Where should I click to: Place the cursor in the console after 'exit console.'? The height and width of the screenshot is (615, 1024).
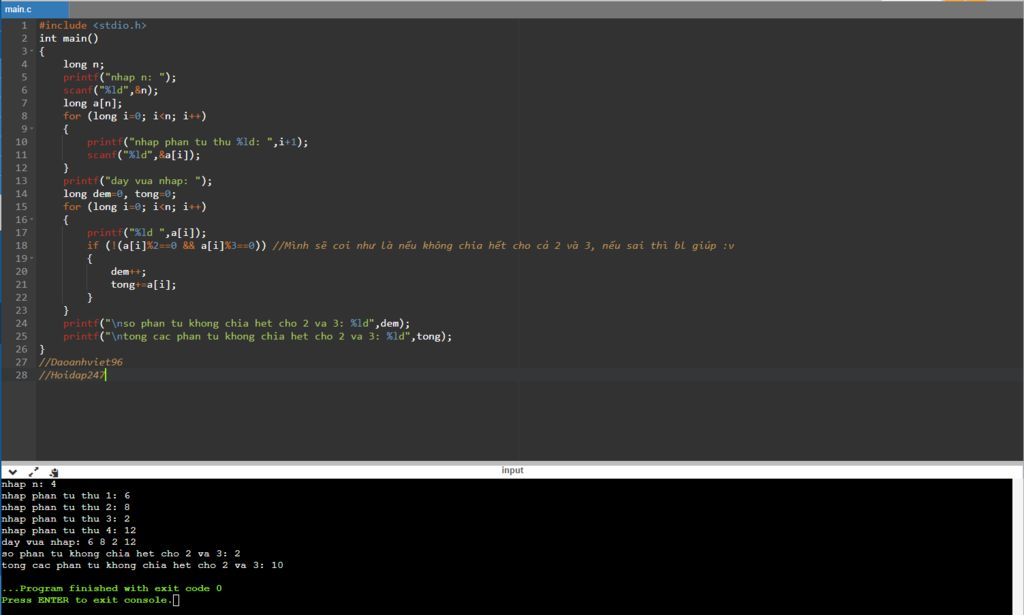point(176,600)
